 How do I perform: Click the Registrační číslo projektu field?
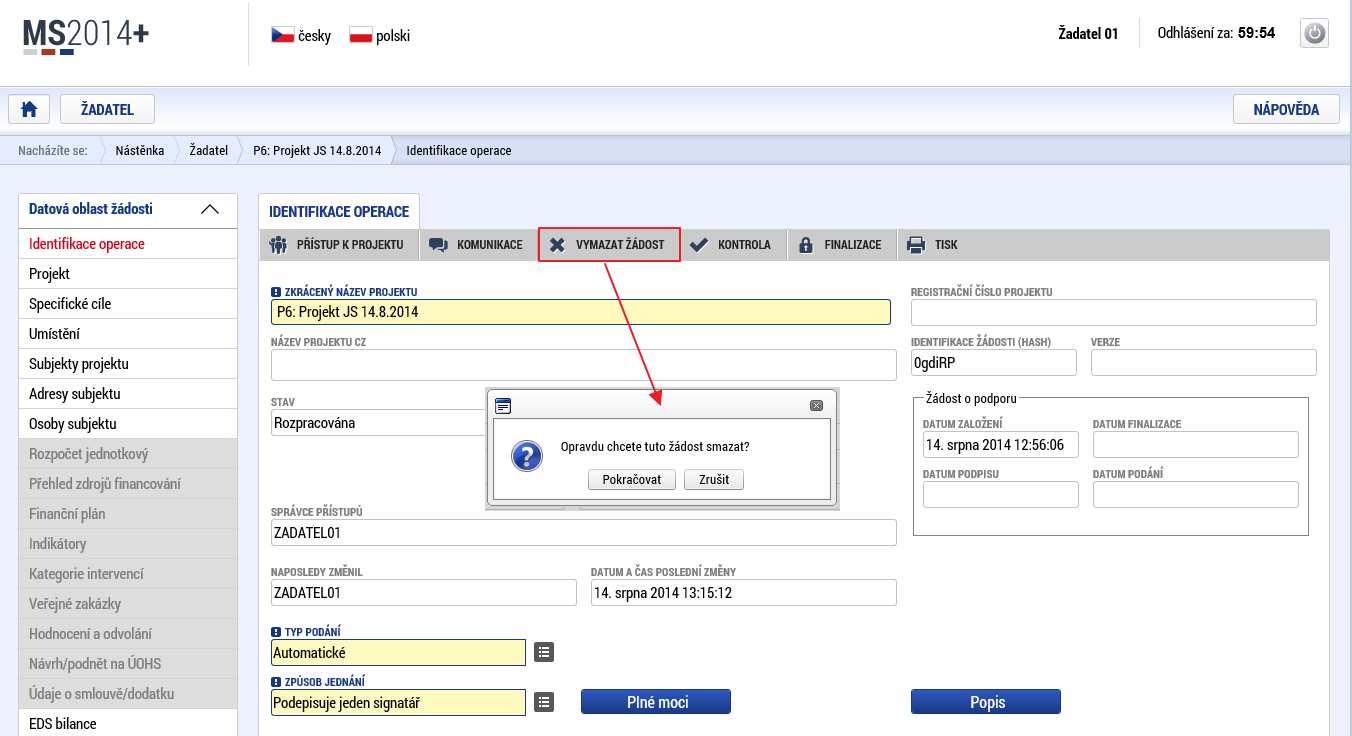coord(1114,312)
